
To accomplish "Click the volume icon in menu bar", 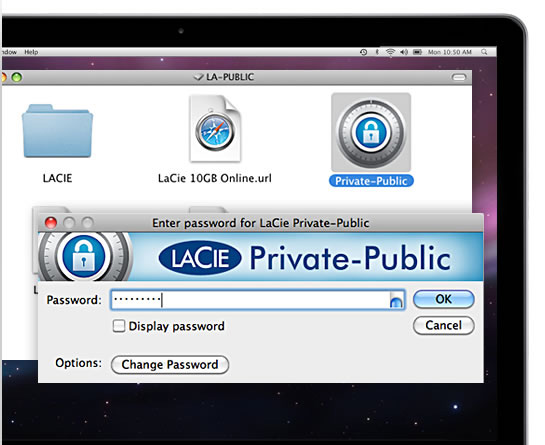I will pos(404,52).
